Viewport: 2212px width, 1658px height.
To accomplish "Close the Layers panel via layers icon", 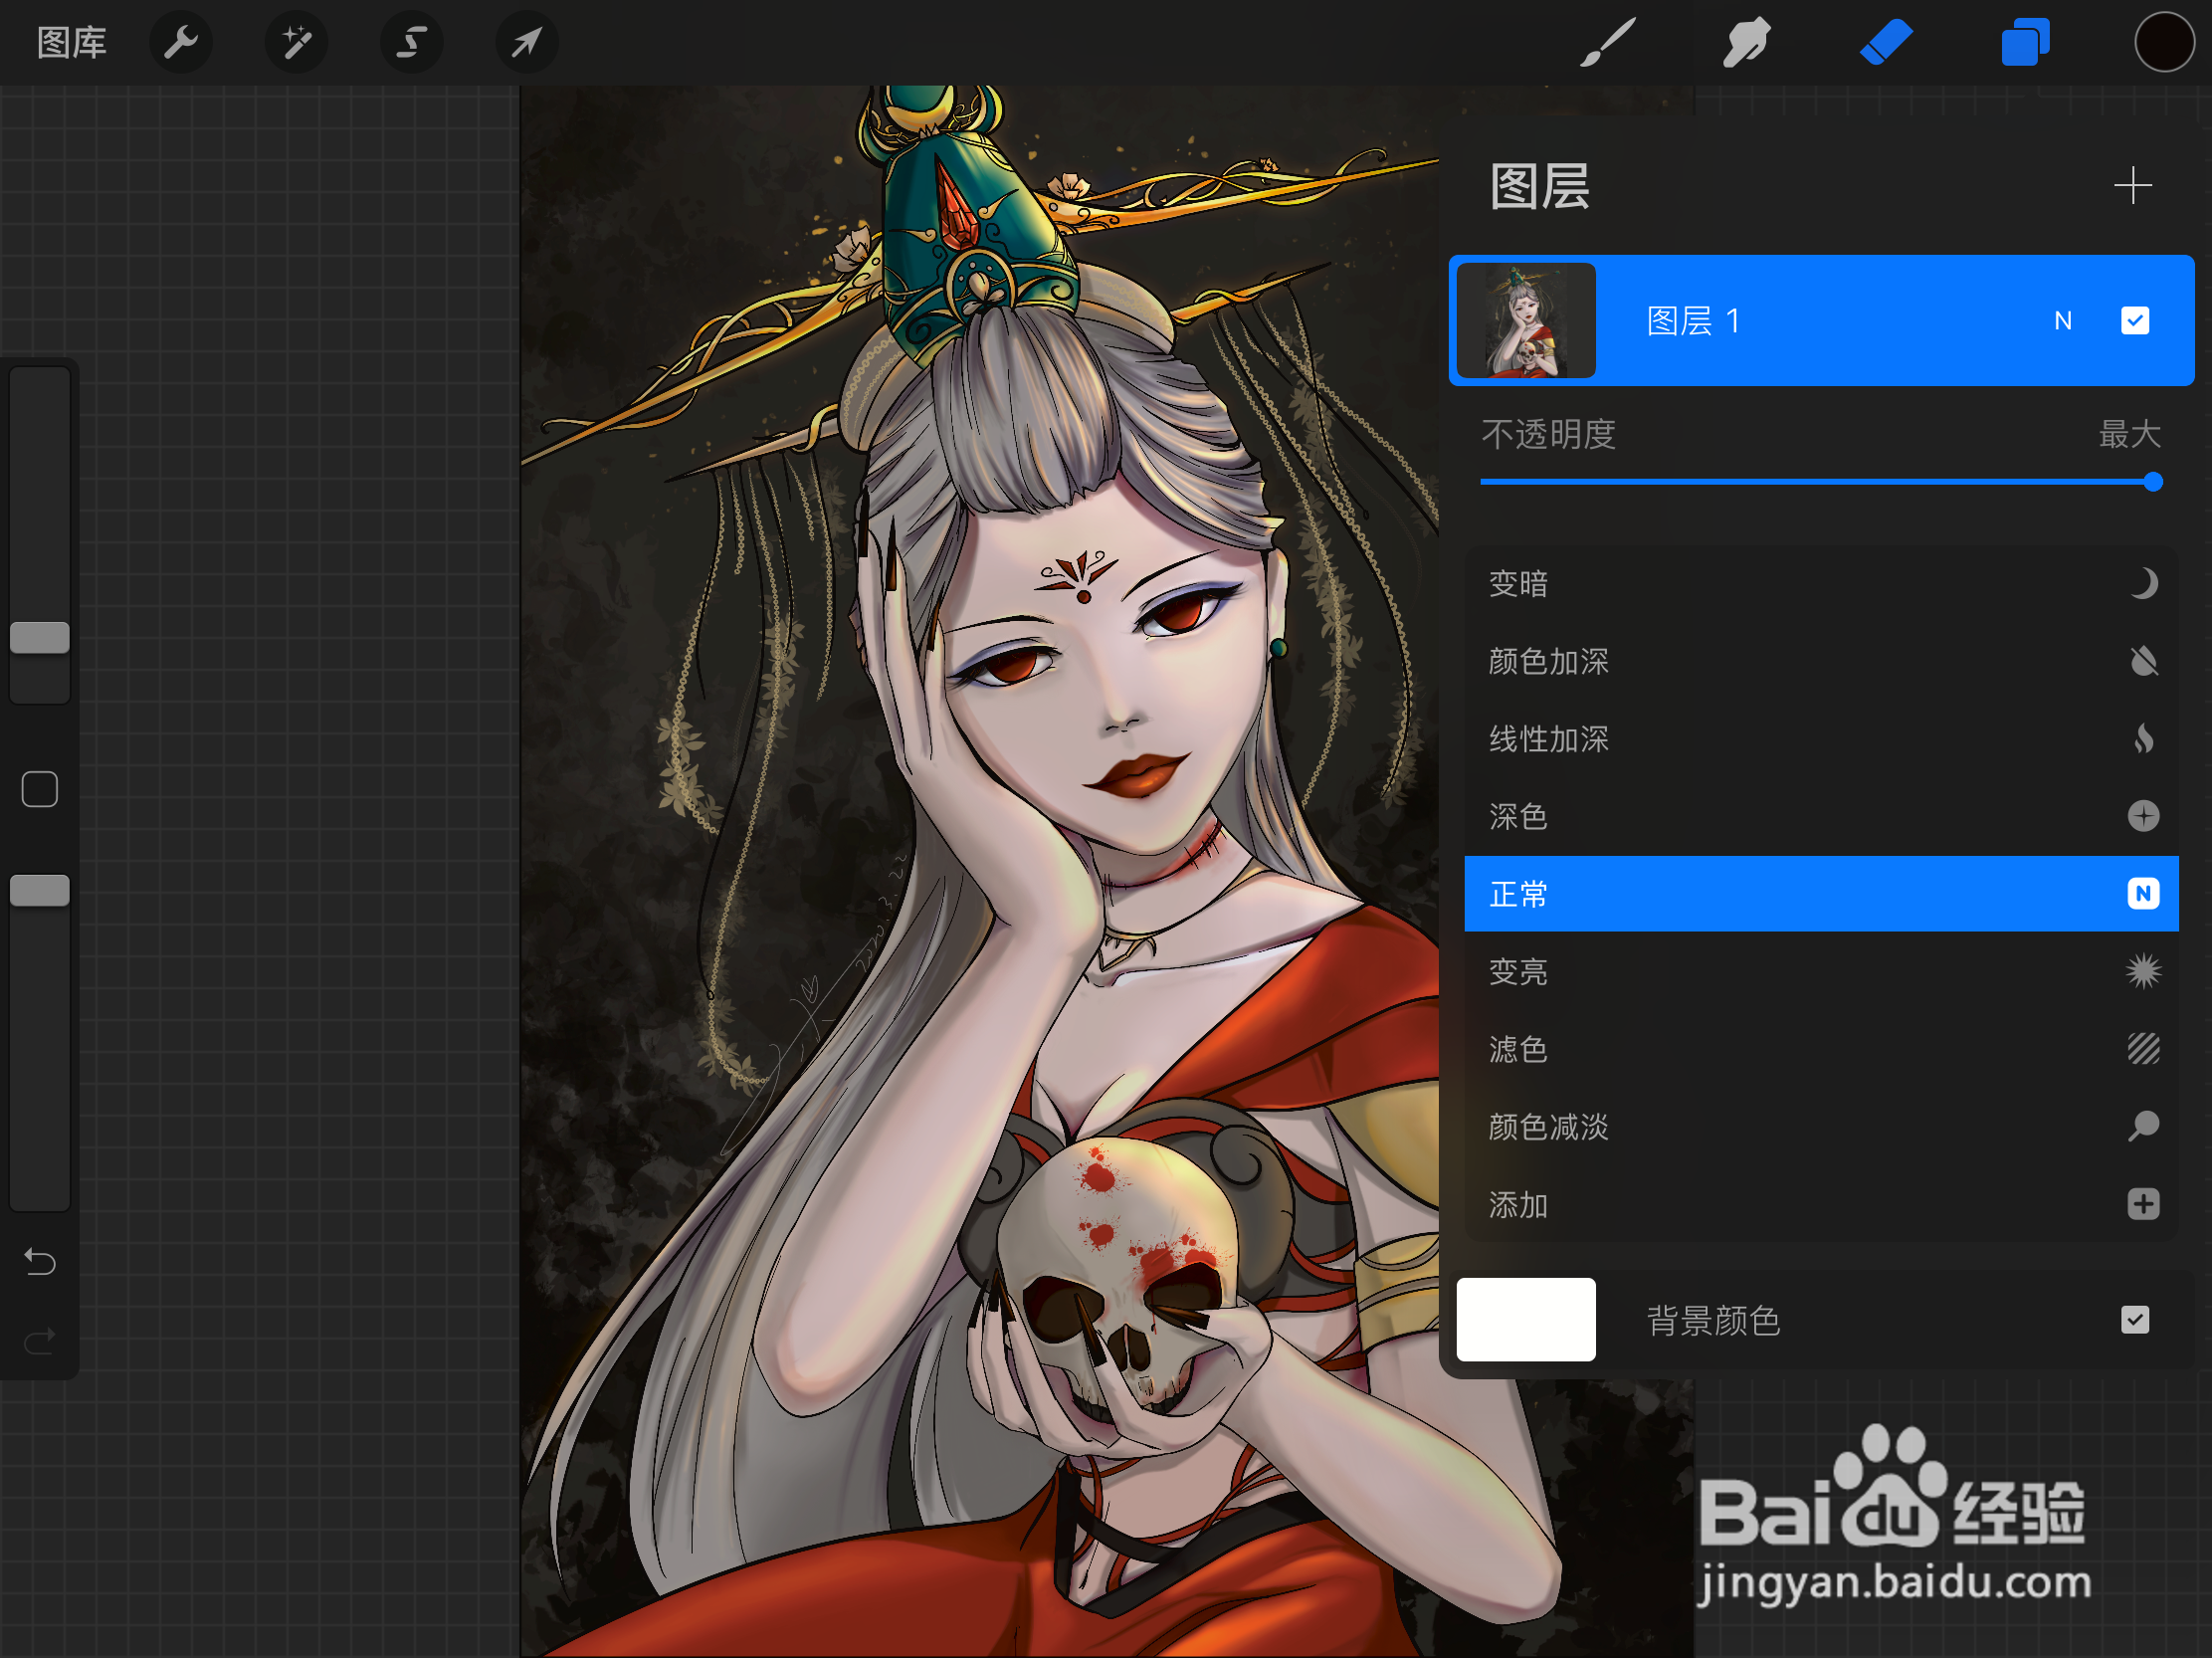I will click(2025, 43).
